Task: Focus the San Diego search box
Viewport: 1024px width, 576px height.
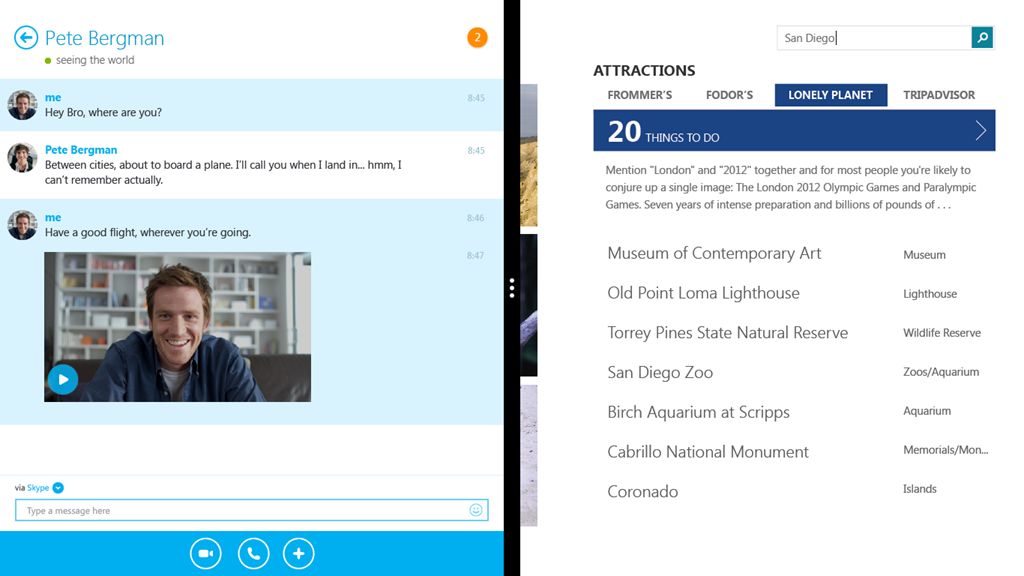Action: point(874,38)
